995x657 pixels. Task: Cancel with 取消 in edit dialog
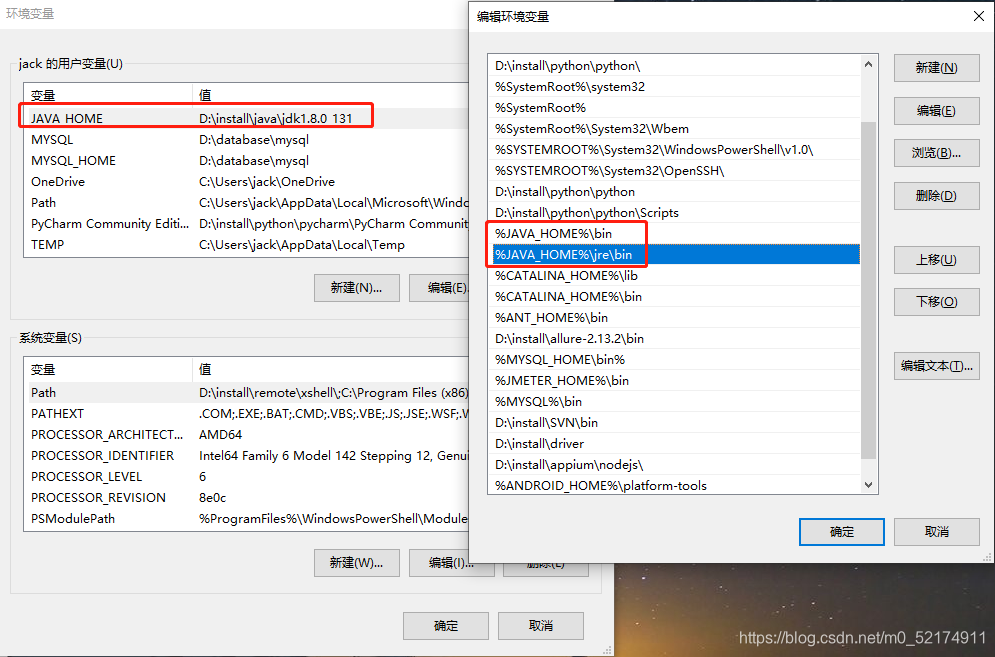click(937, 532)
